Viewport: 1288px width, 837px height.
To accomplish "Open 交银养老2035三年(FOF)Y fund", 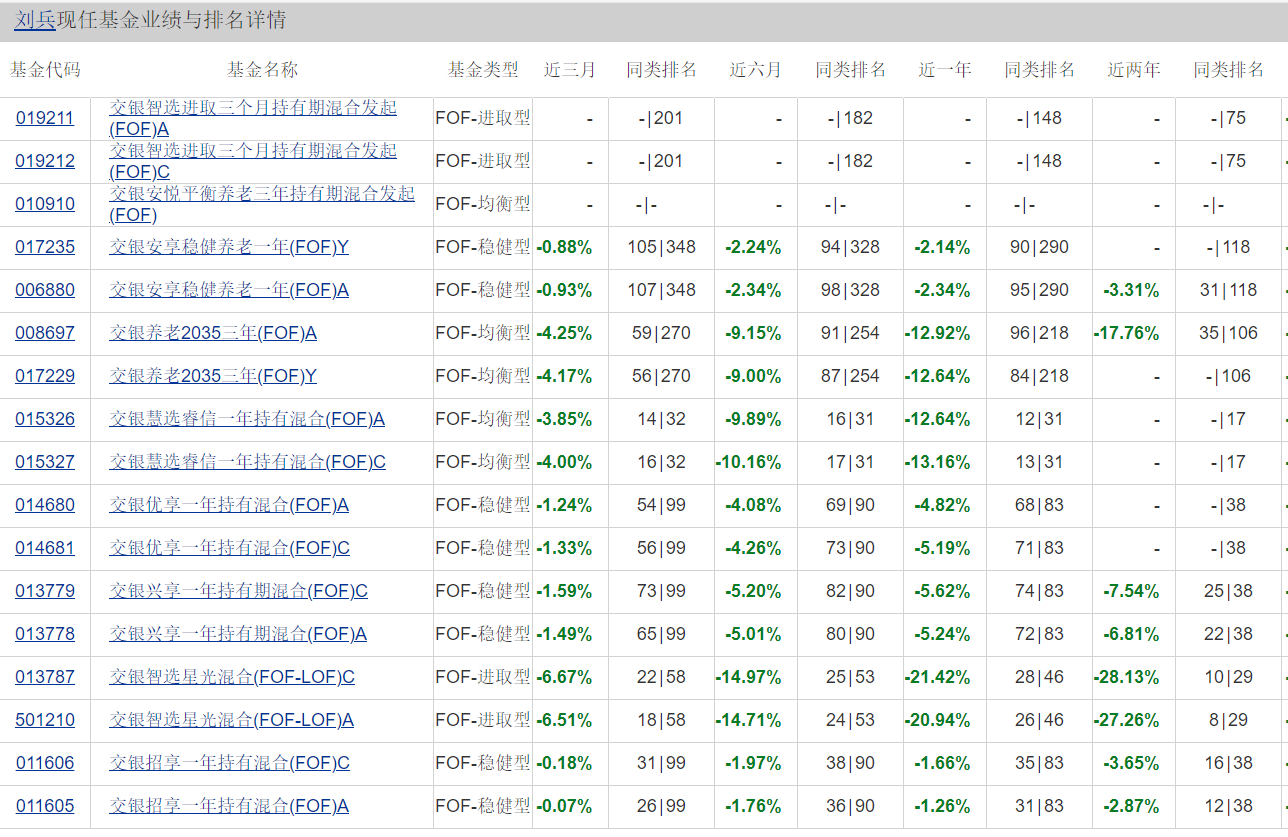I will pos(213,376).
